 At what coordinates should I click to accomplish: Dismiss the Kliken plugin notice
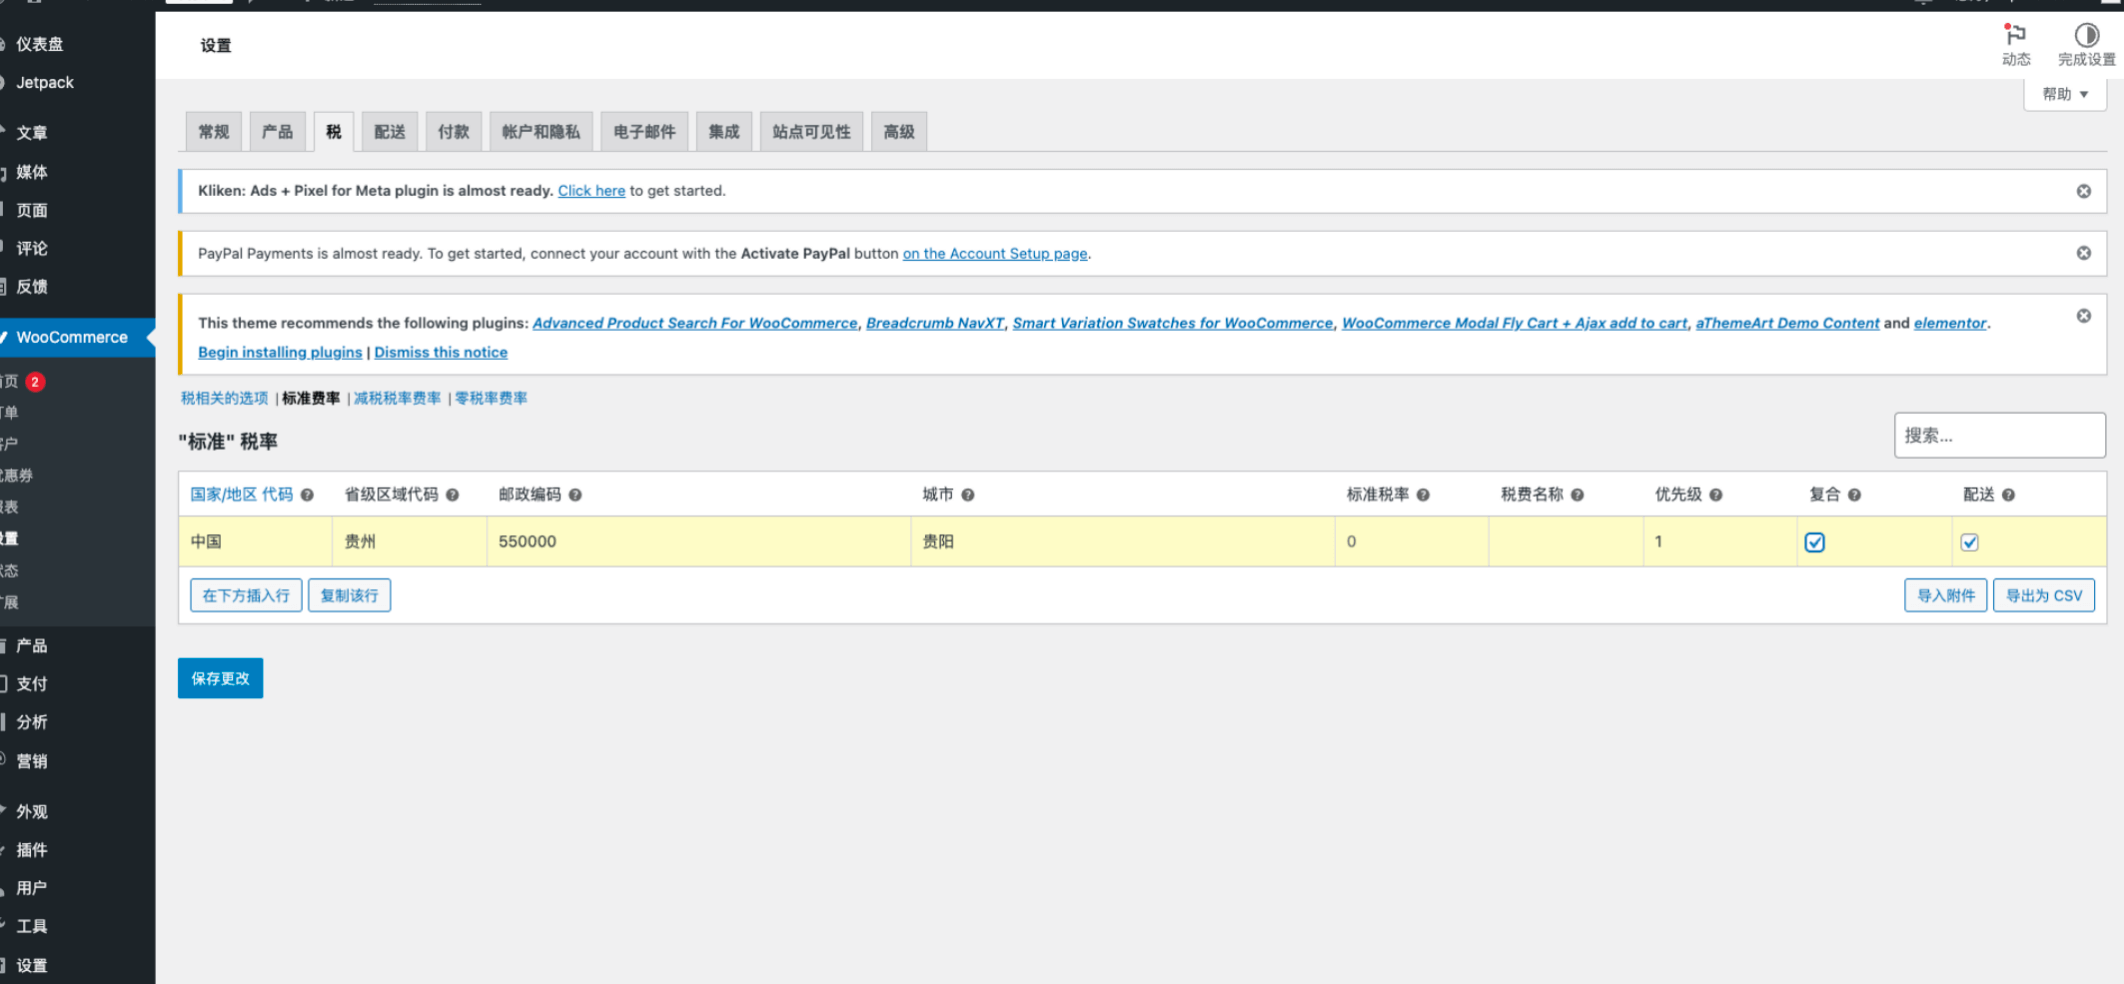[x=2083, y=191]
